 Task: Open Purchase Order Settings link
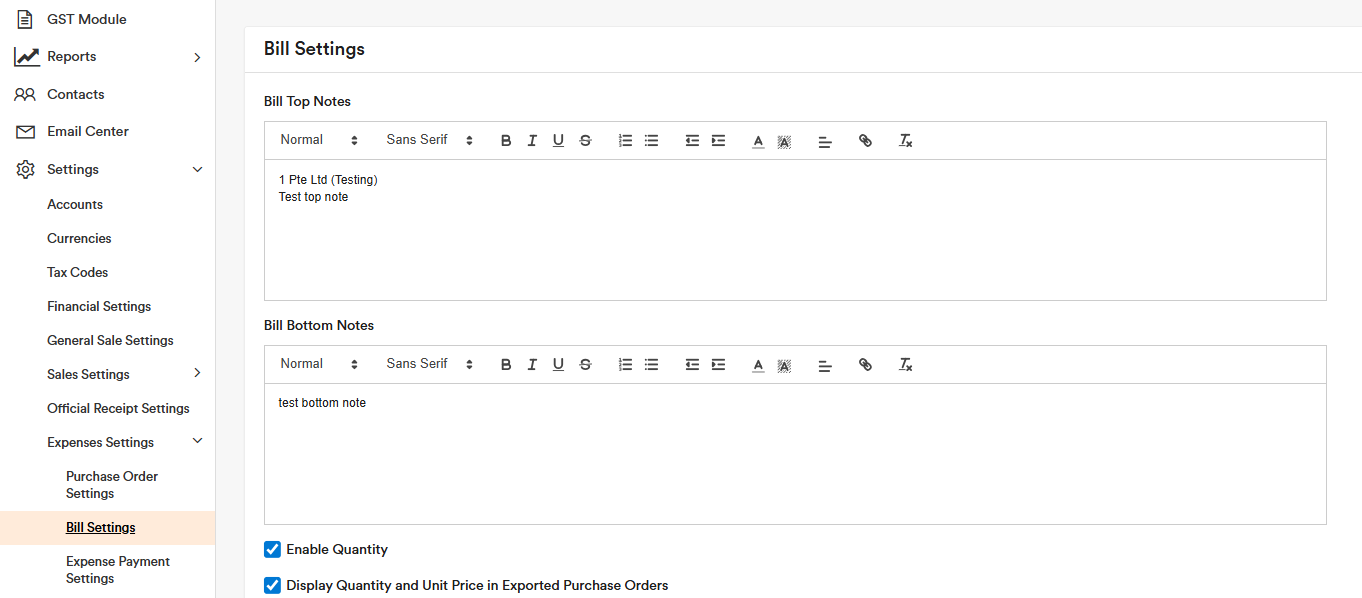[x=111, y=485]
